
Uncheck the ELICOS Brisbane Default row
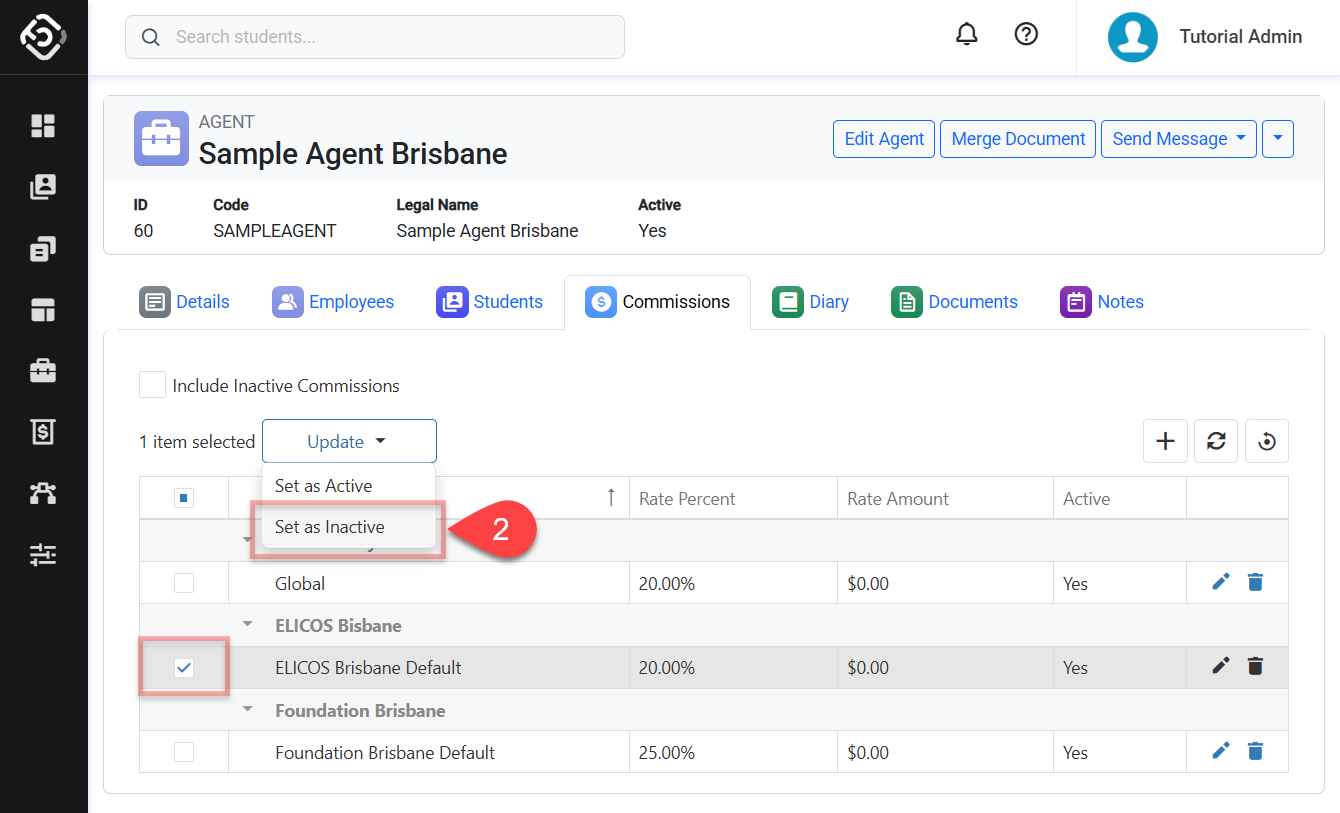[184, 668]
